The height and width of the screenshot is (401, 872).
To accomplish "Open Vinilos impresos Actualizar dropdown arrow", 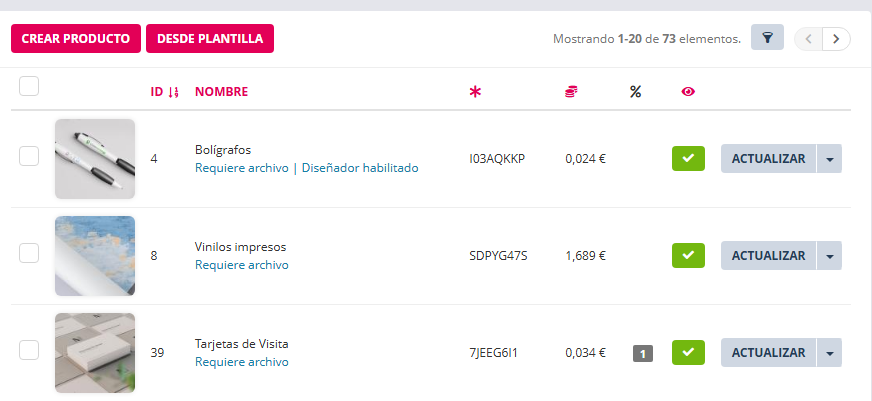I will (x=829, y=256).
